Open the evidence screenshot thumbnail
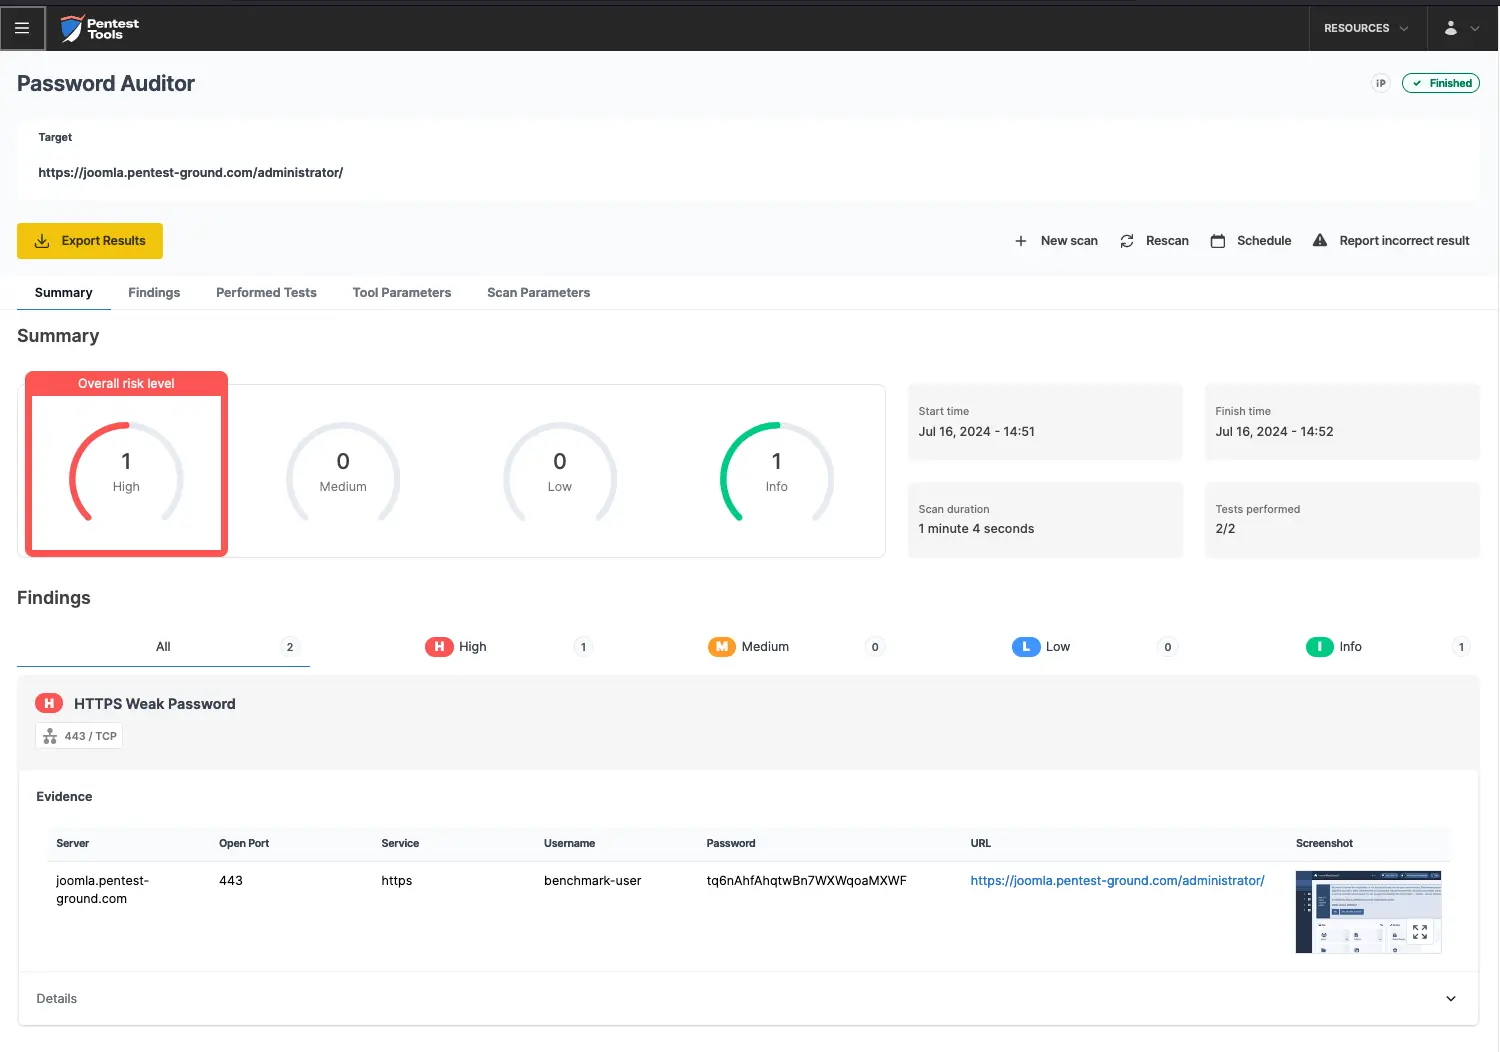Viewport: 1500px width, 1052px height. click(x=1368, y=912)
